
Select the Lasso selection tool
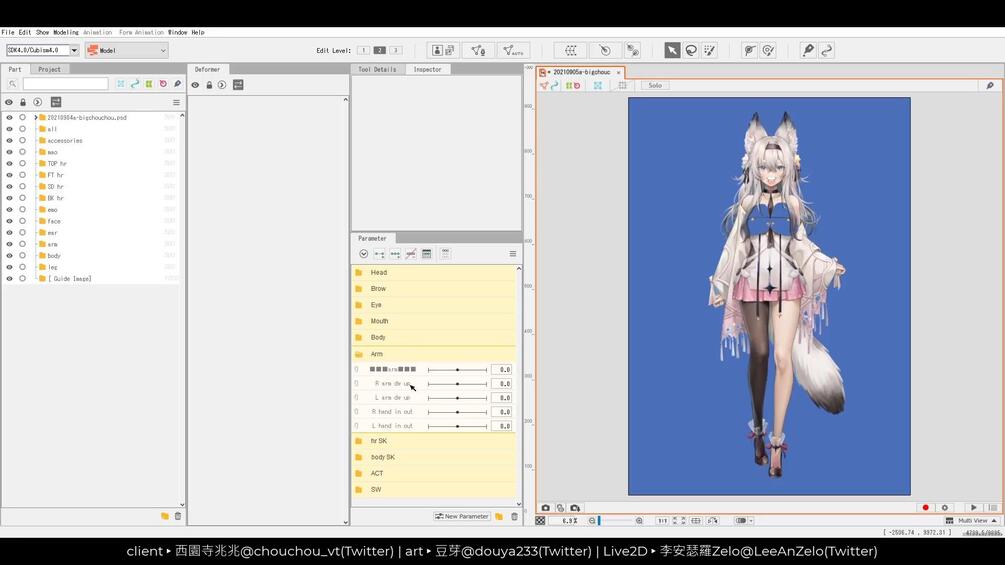click(691, 50)
